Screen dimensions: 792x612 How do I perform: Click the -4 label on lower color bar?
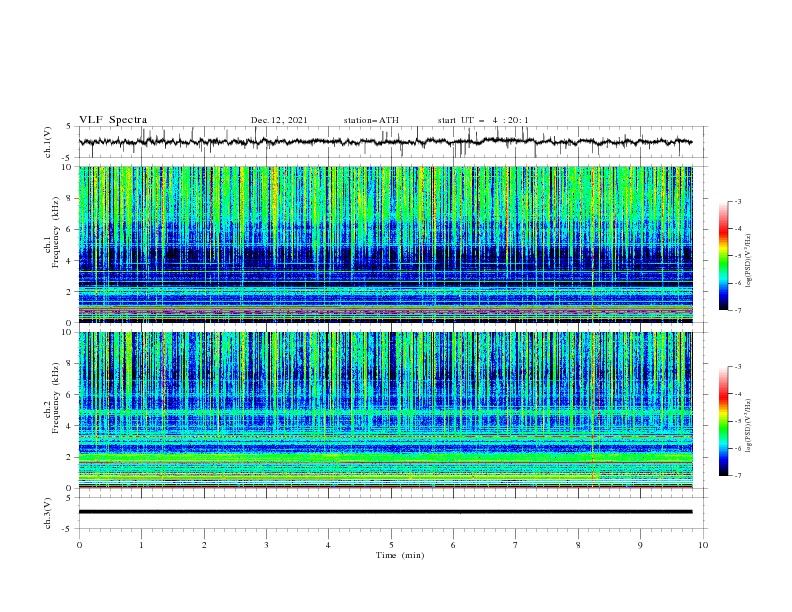738,394
